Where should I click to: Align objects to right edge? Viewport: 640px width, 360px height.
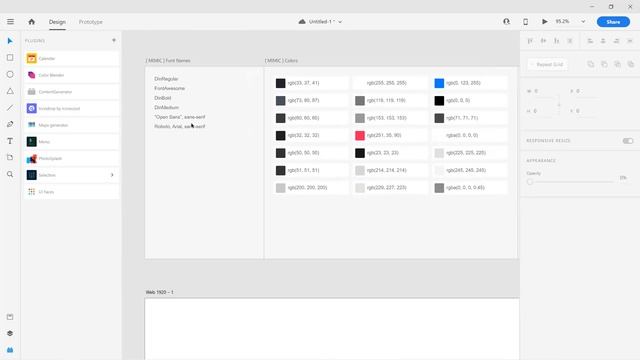616,41
